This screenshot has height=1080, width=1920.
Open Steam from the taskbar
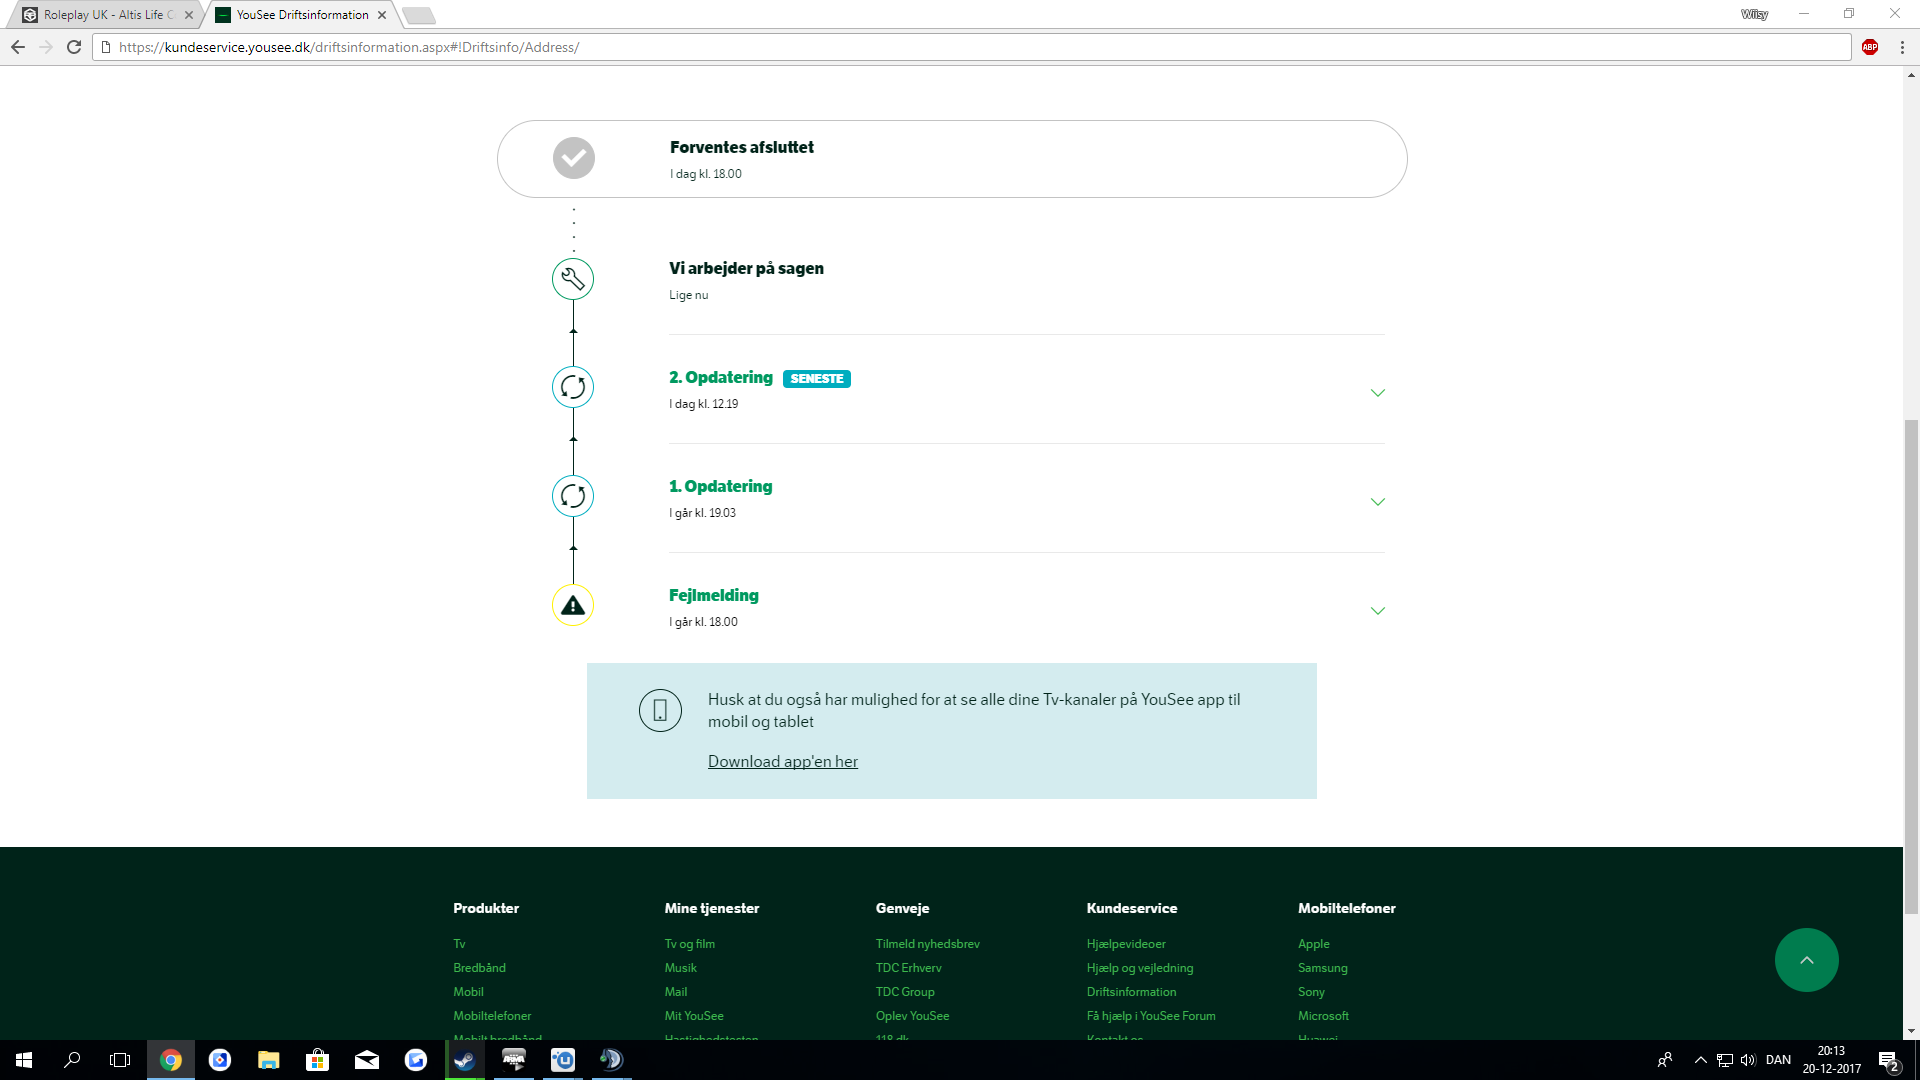[465, 1060]
